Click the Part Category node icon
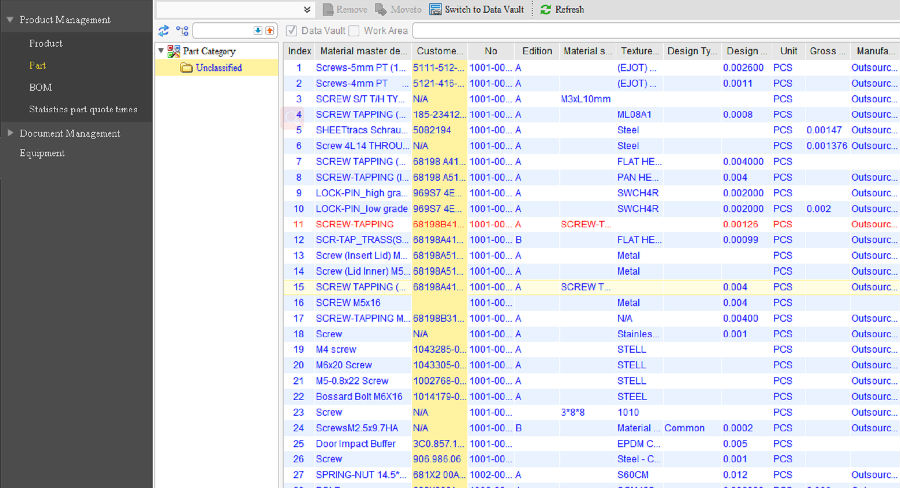The image size is (900, 488). pos(174,51)
